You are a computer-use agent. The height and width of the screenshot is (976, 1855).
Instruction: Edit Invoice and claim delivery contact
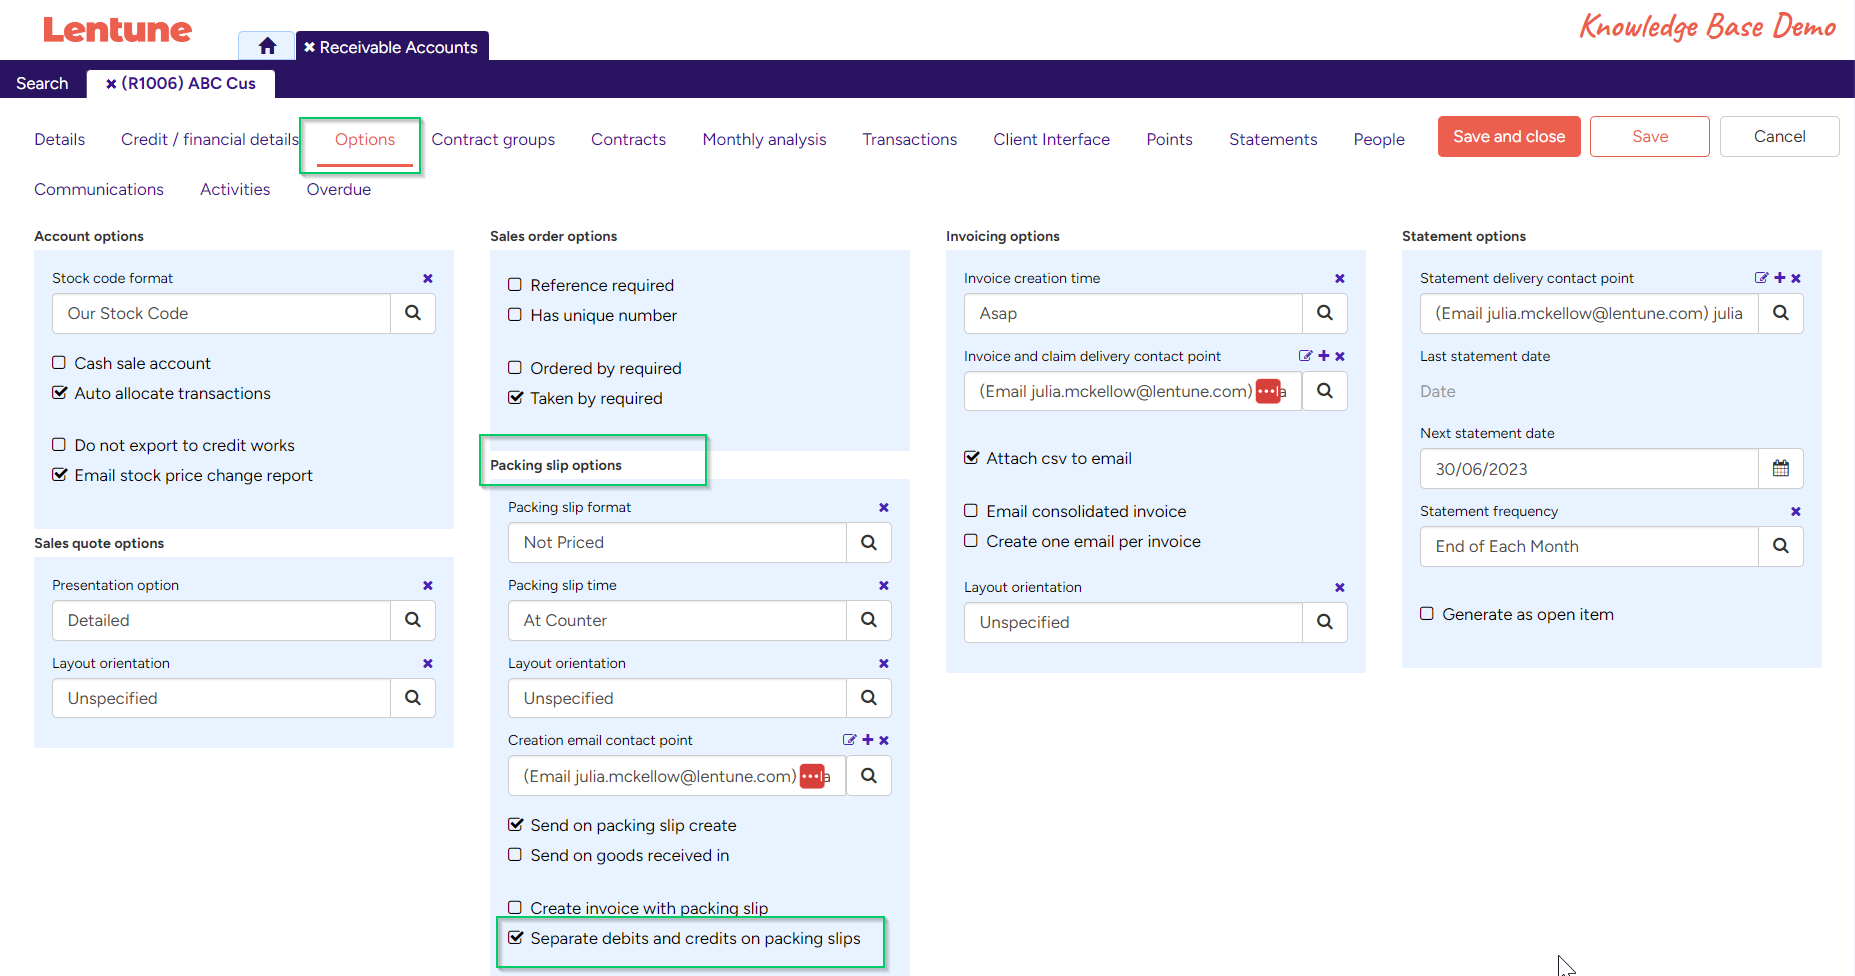(x=1305, y=356)
